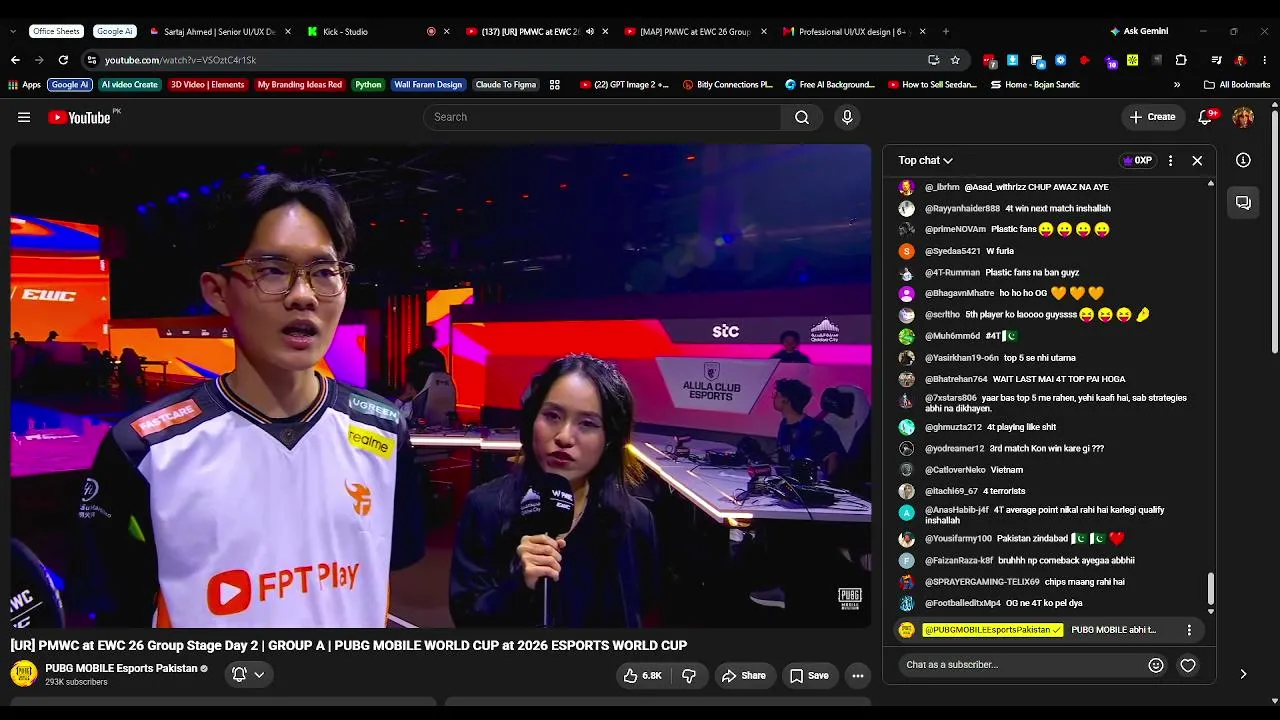Go to YouTube home via logo
Viewport: 1280px width, 720px height.
[x=79, y=117]
